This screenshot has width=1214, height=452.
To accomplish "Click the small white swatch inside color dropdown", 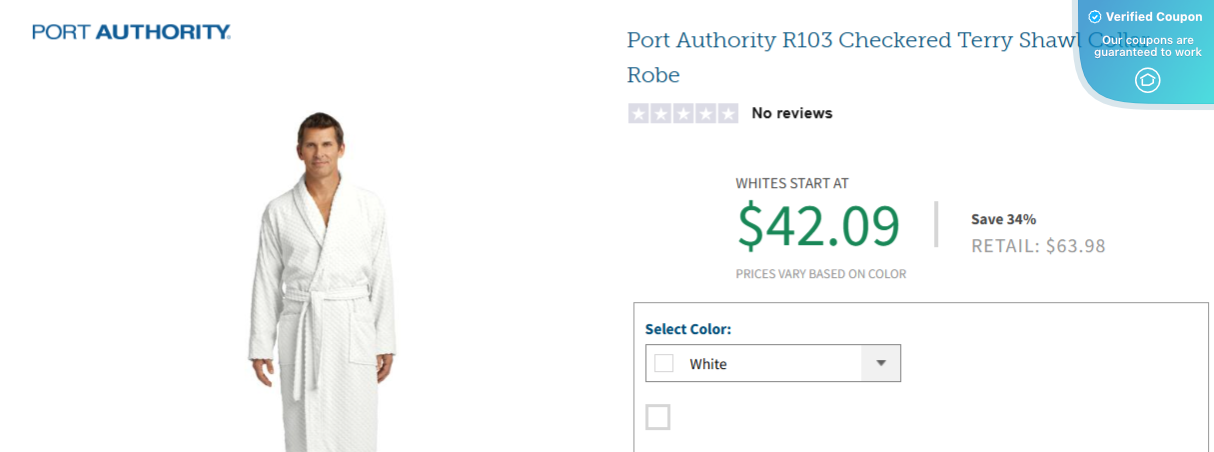I will [664, 364].
